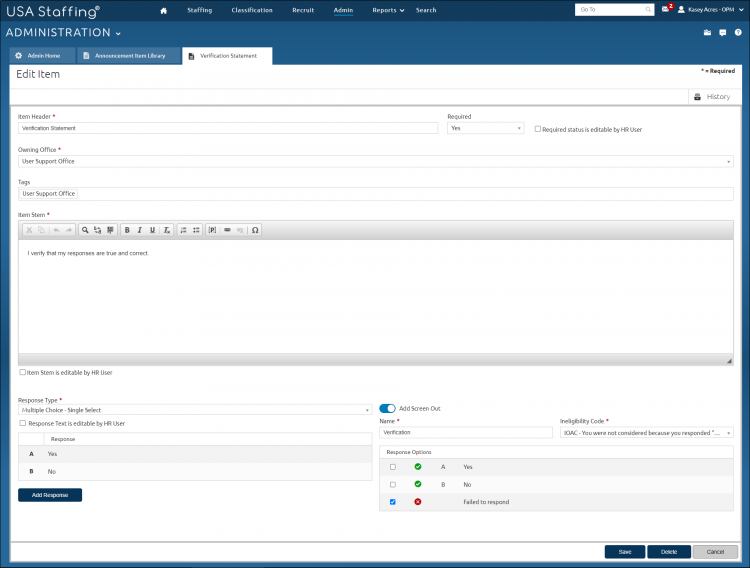
Task: Select the Verification Statement tab
Action: click(x=227, y=56)
